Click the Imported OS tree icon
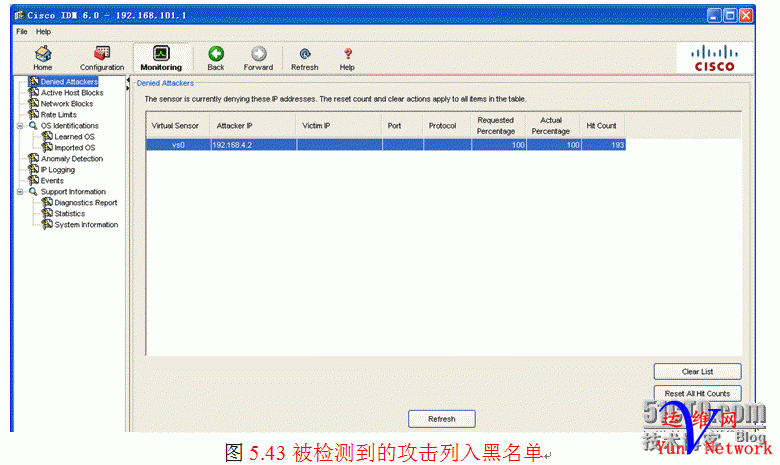The image size is (780, 465). pos(47,147)
